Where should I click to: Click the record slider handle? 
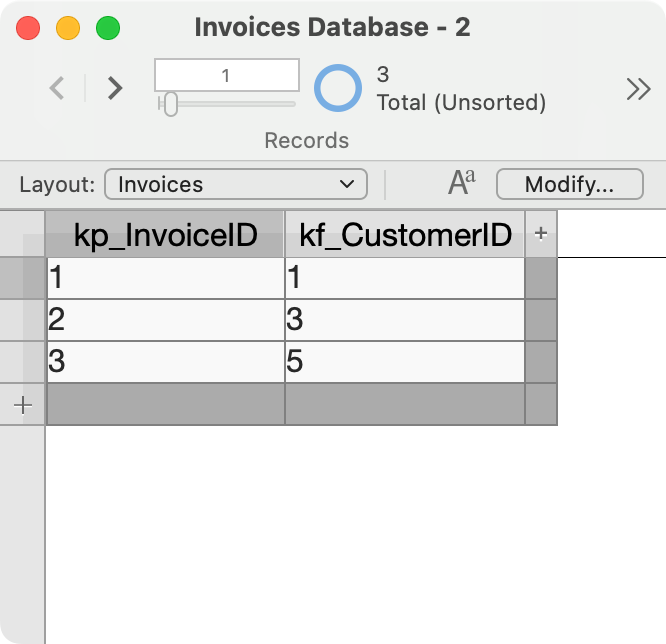coord(171,104)
